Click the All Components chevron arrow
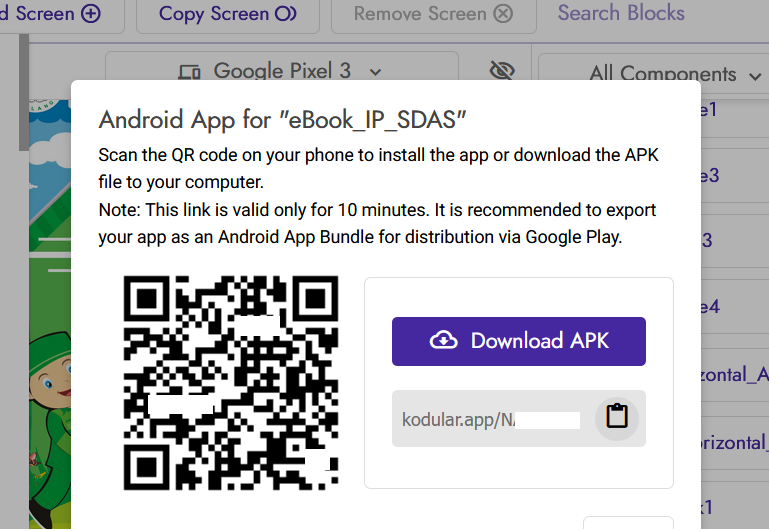Screen dimensions: 769x531 (755, 76)
